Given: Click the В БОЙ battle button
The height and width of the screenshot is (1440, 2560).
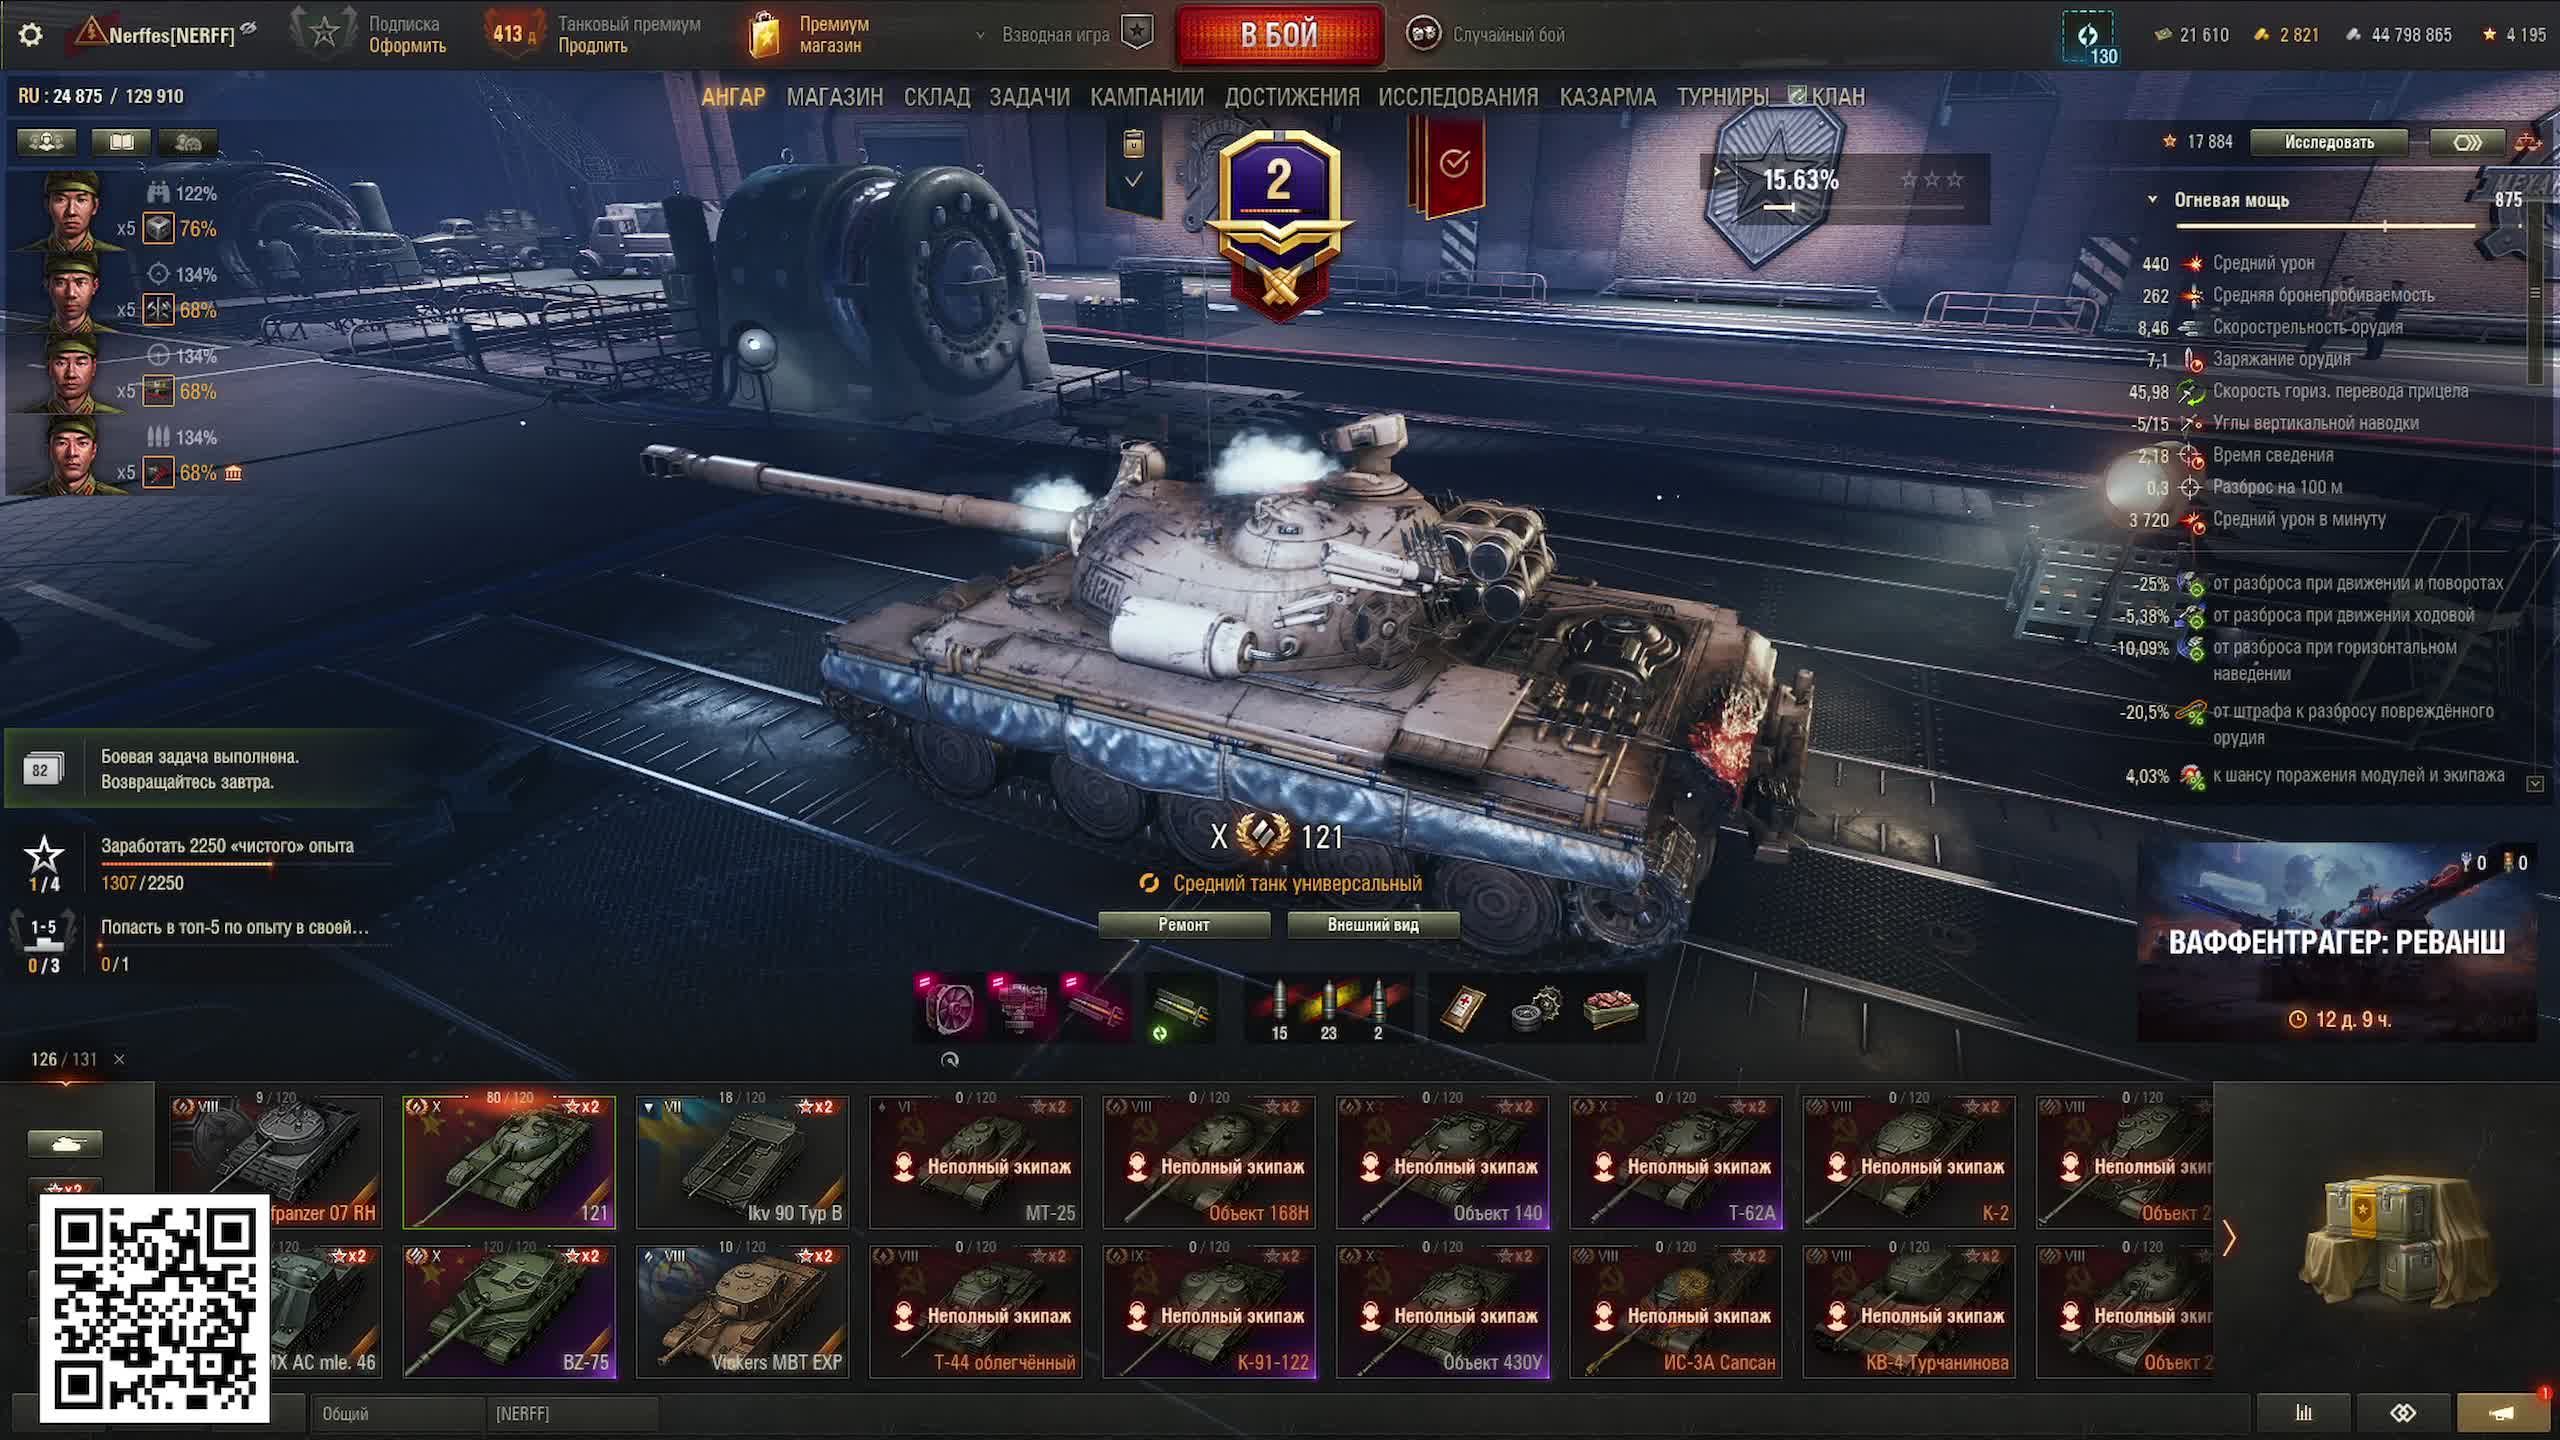Looking at the screenshot, I should [1280, 35].
